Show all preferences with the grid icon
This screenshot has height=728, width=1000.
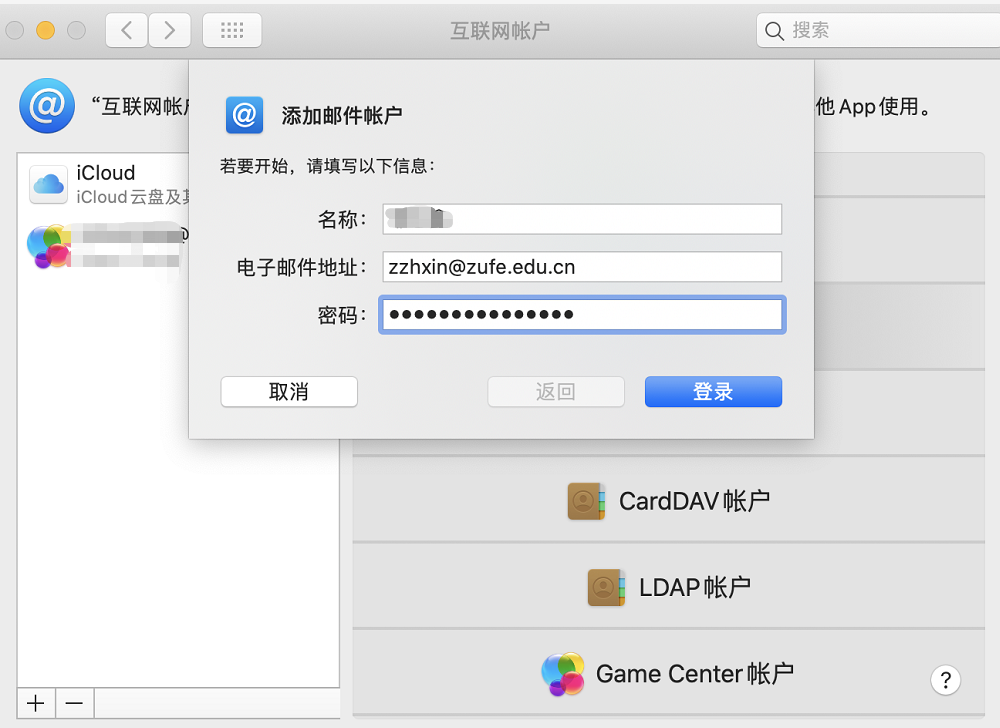[x=232, y=30]
